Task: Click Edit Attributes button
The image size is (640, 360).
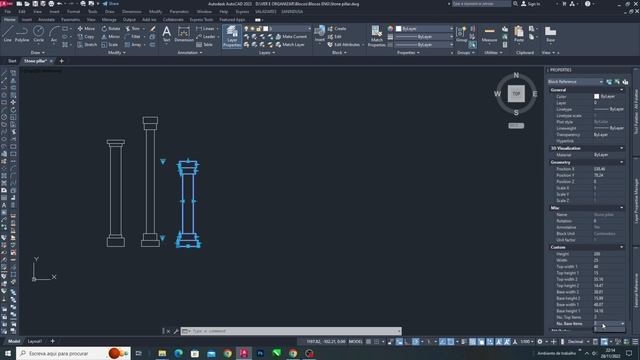Action: pyautogui.click(x=343, y=44)
